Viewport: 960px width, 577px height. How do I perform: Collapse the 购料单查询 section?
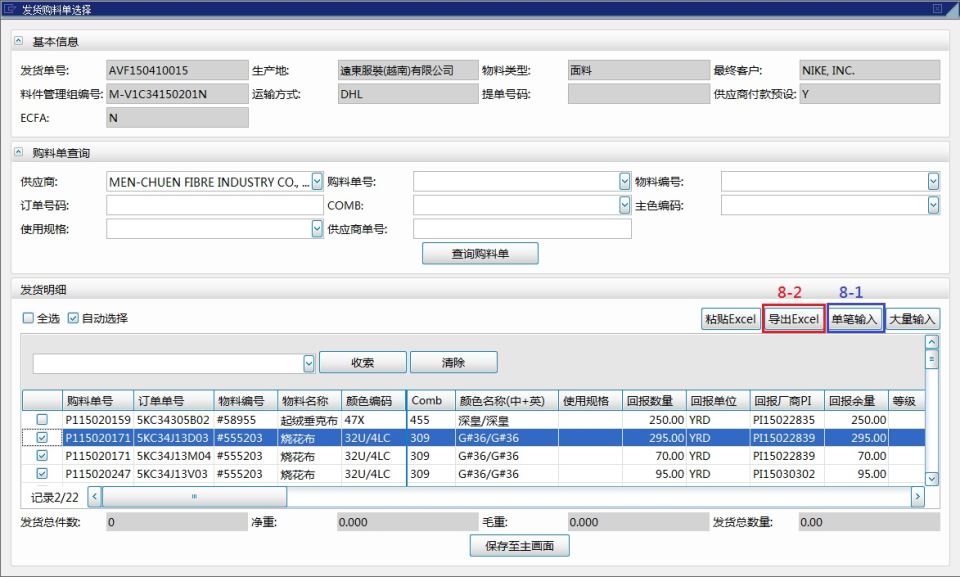(19, 152)
